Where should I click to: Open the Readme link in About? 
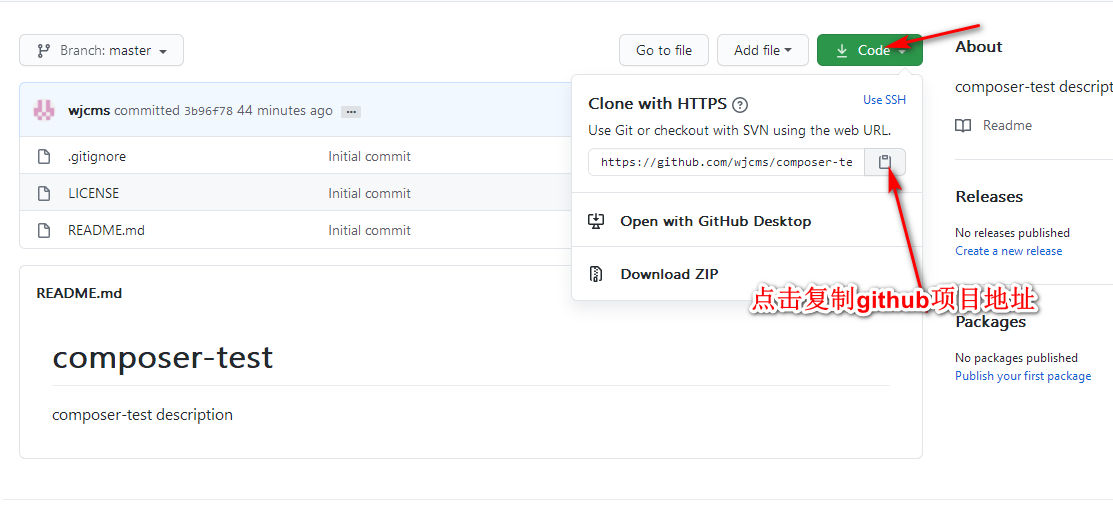click(x=1007, y=126)
